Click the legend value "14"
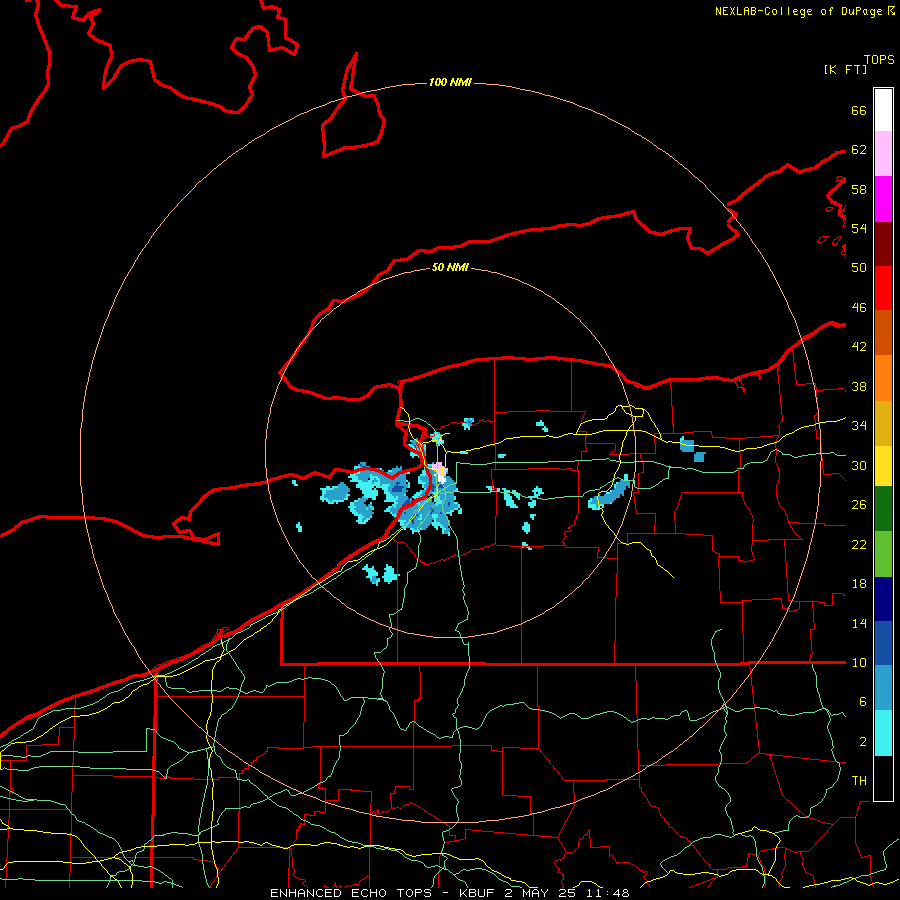The image size is (900, 900). (x=859, y=623)
